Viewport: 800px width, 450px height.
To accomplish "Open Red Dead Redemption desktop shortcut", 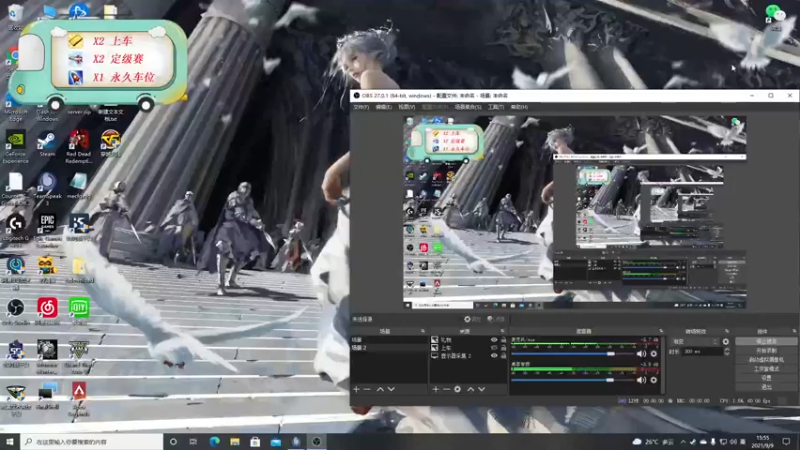I will tap(79, 147).
